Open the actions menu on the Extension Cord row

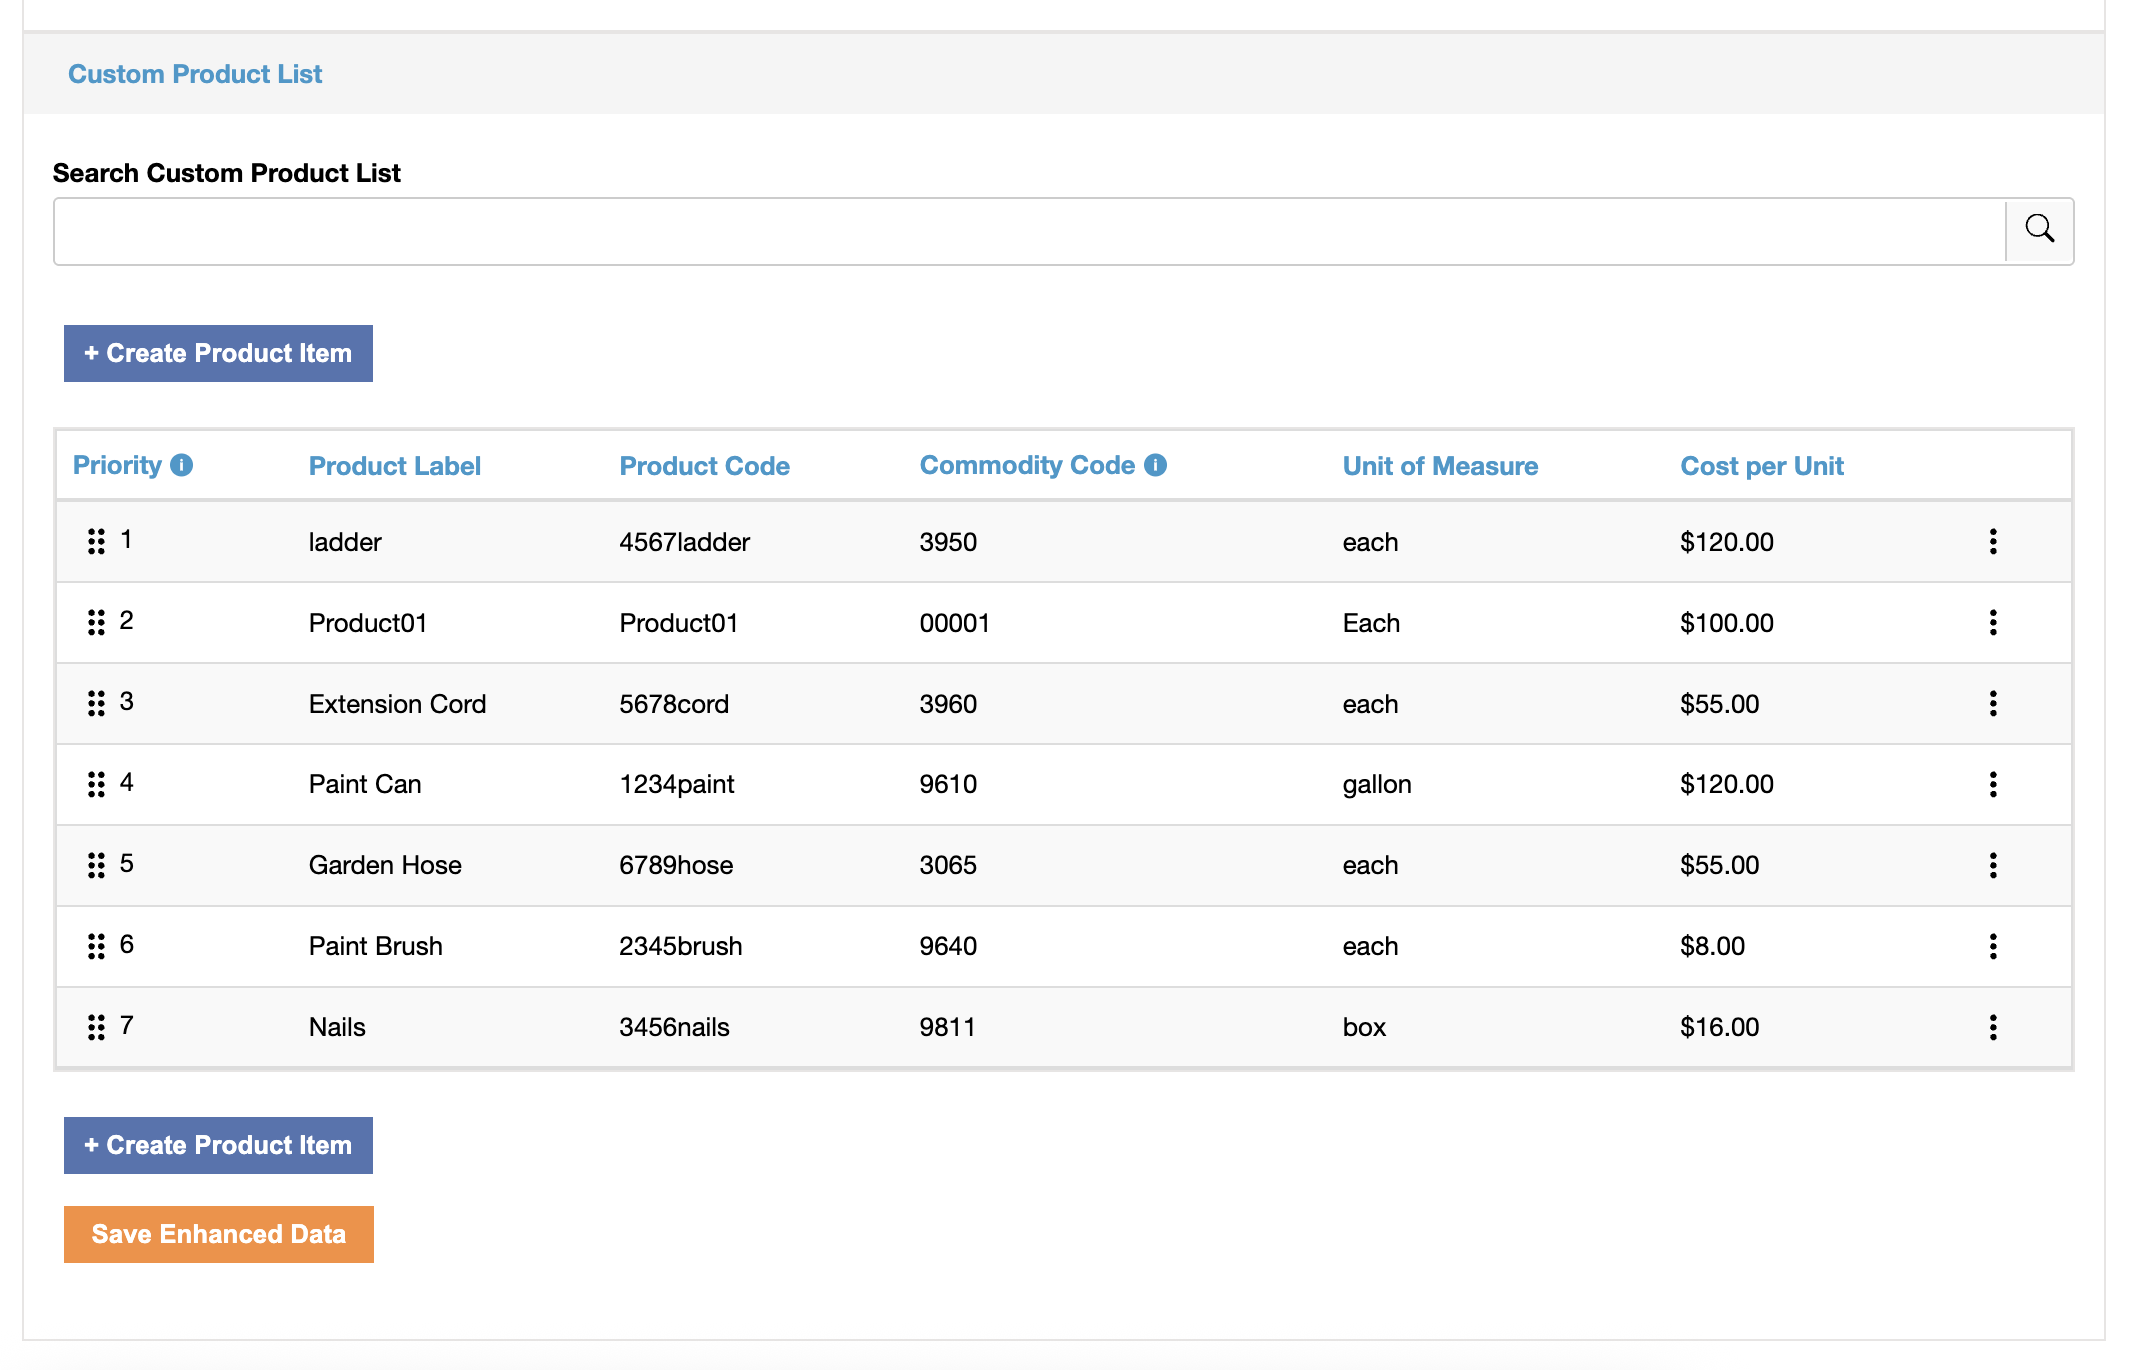[1993, 703]
